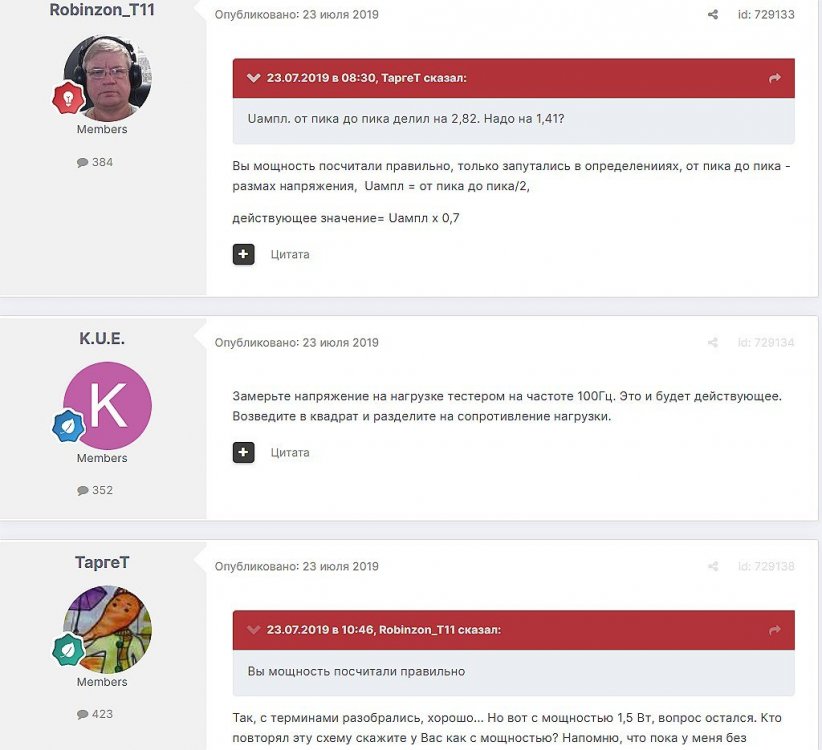Open ТаргеТ username profile link
The image size is (822, 750).
(102, 562)
